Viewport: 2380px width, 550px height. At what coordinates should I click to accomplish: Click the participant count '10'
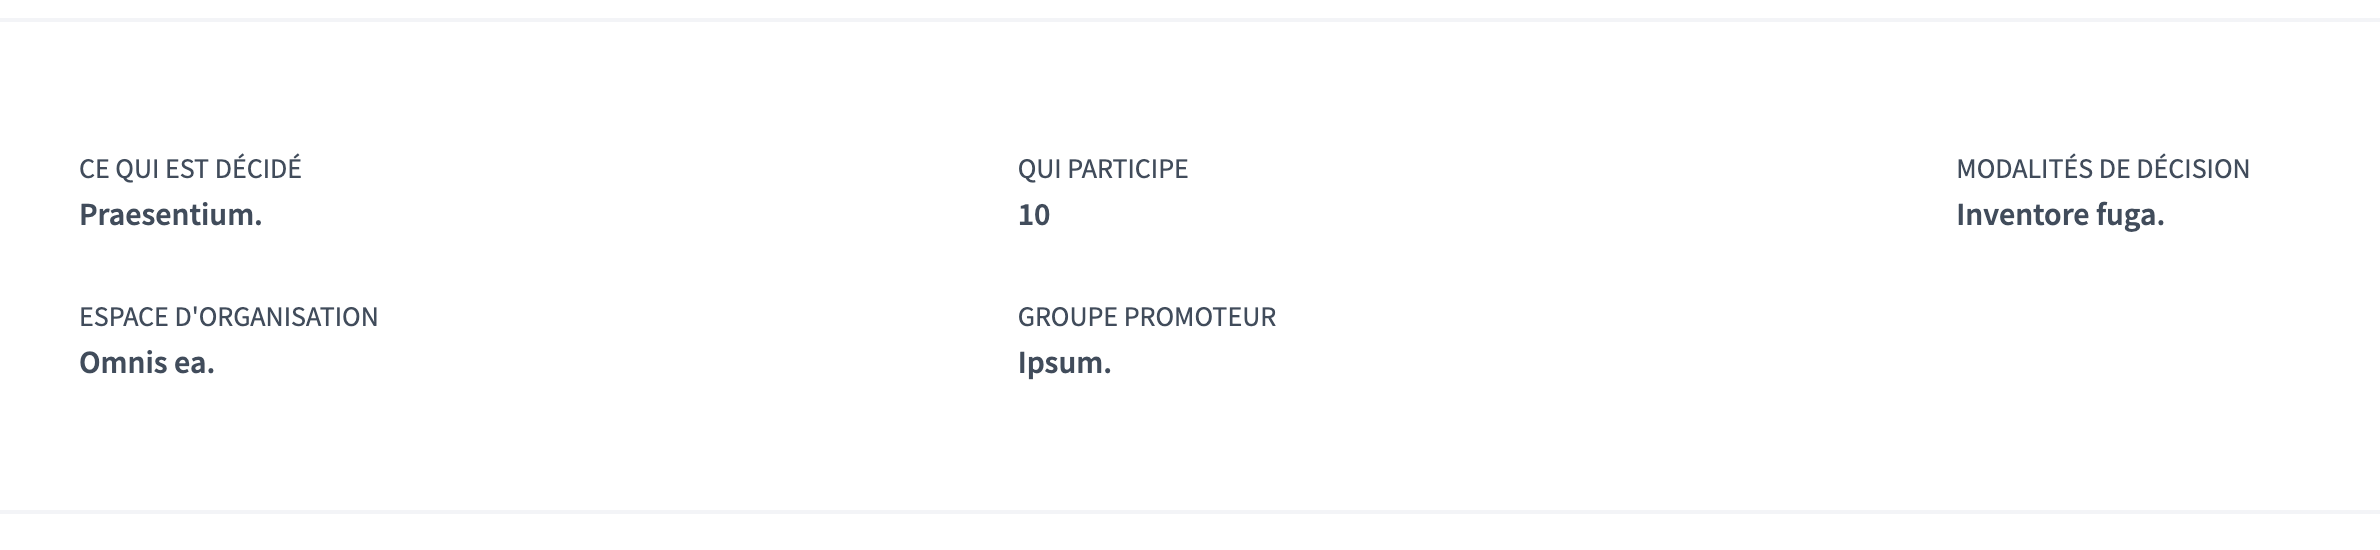1034,215
